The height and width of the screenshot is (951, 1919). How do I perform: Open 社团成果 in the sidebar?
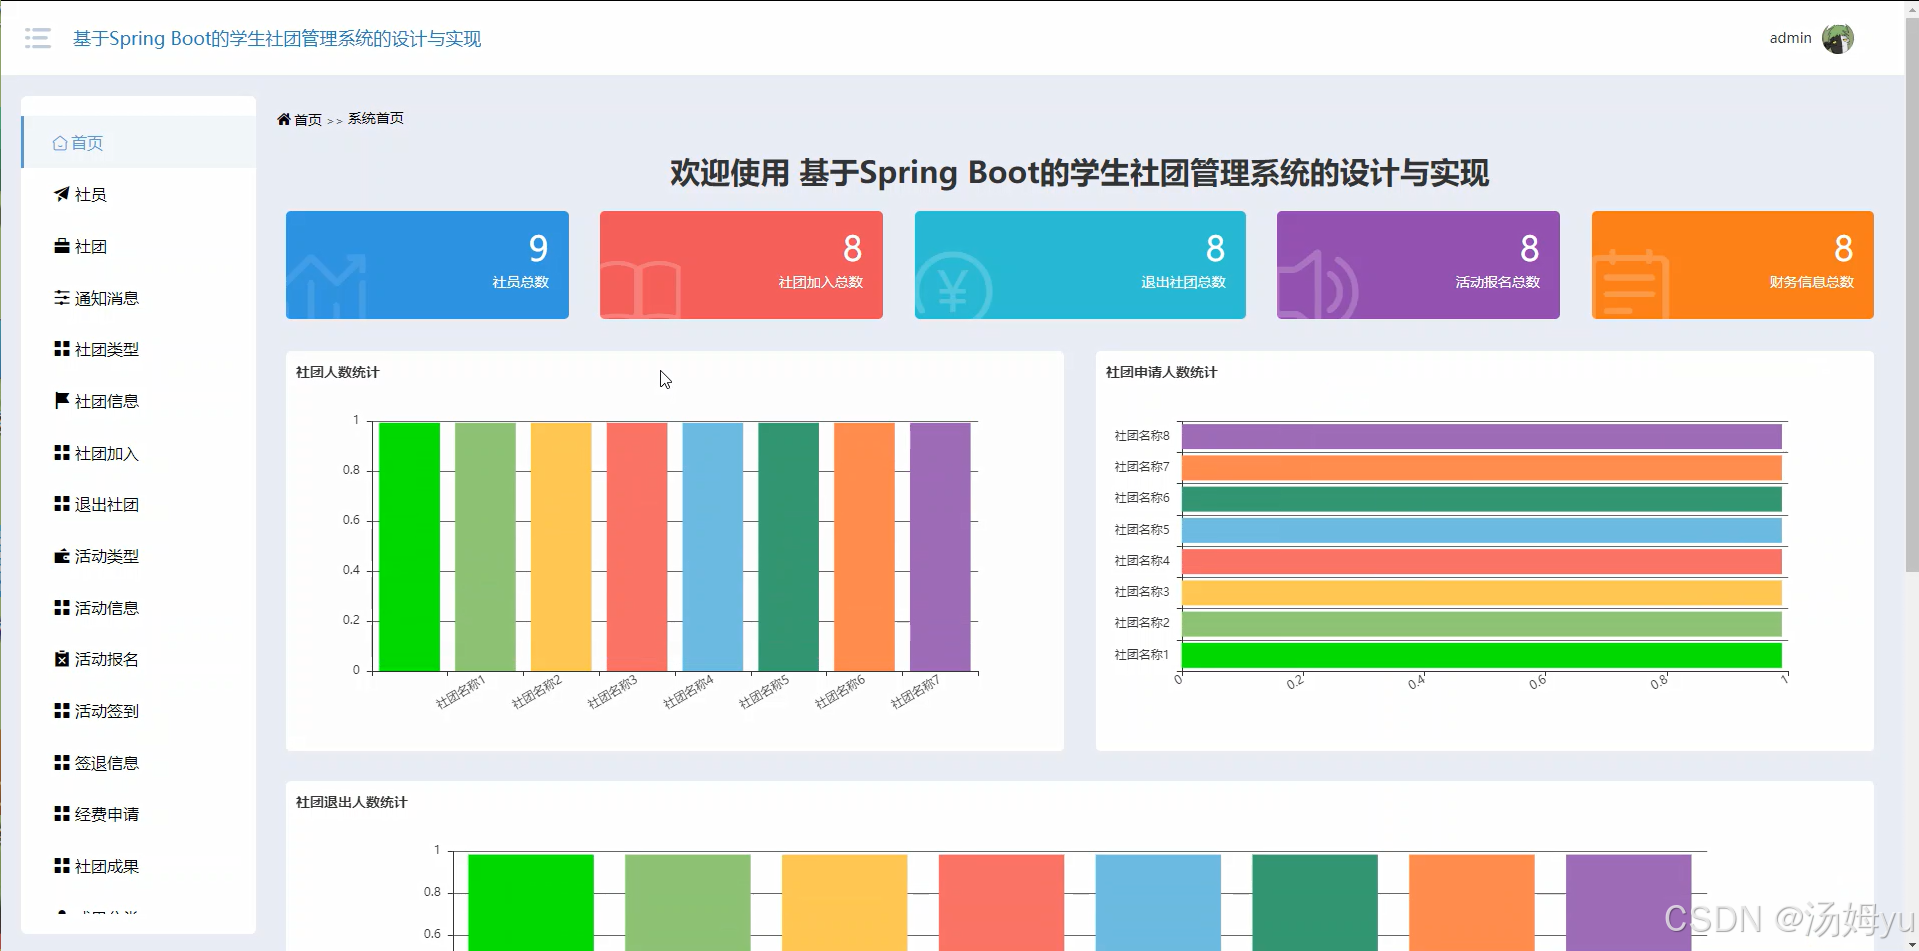(139, 866)
